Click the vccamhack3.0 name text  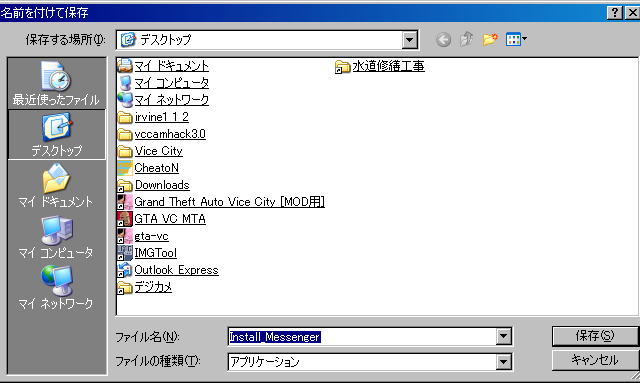pos(170,134)
